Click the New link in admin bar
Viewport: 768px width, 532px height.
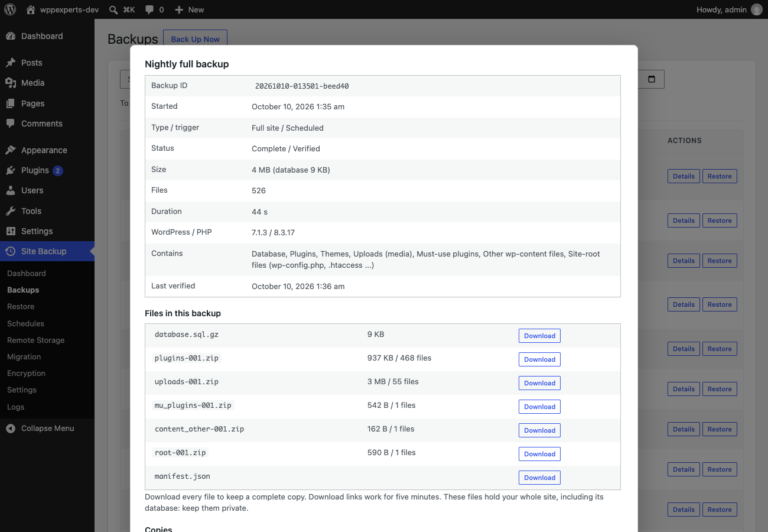tap(196, 9)
